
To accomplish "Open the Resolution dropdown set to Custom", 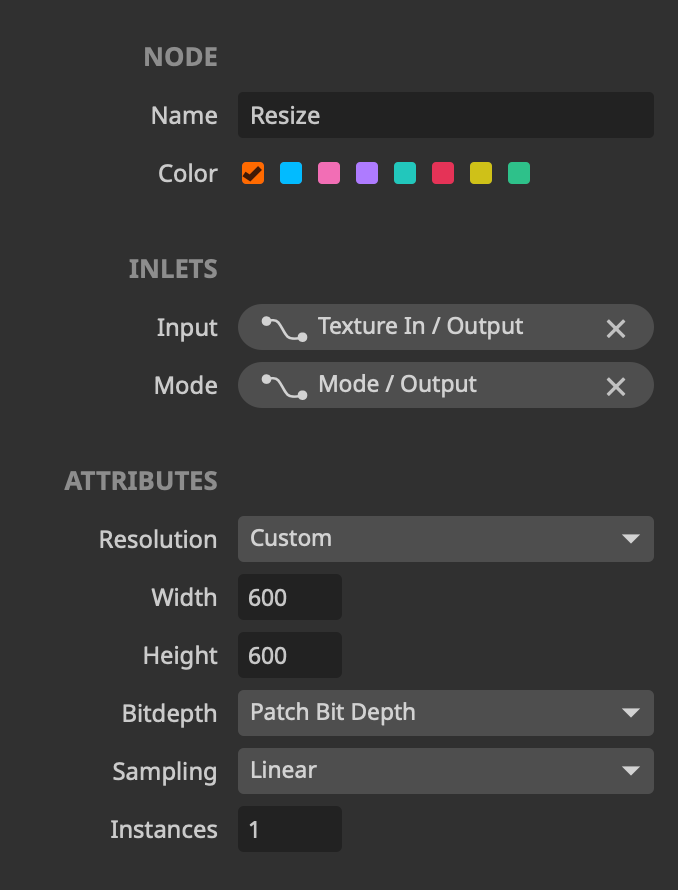I will click(445, 539).
